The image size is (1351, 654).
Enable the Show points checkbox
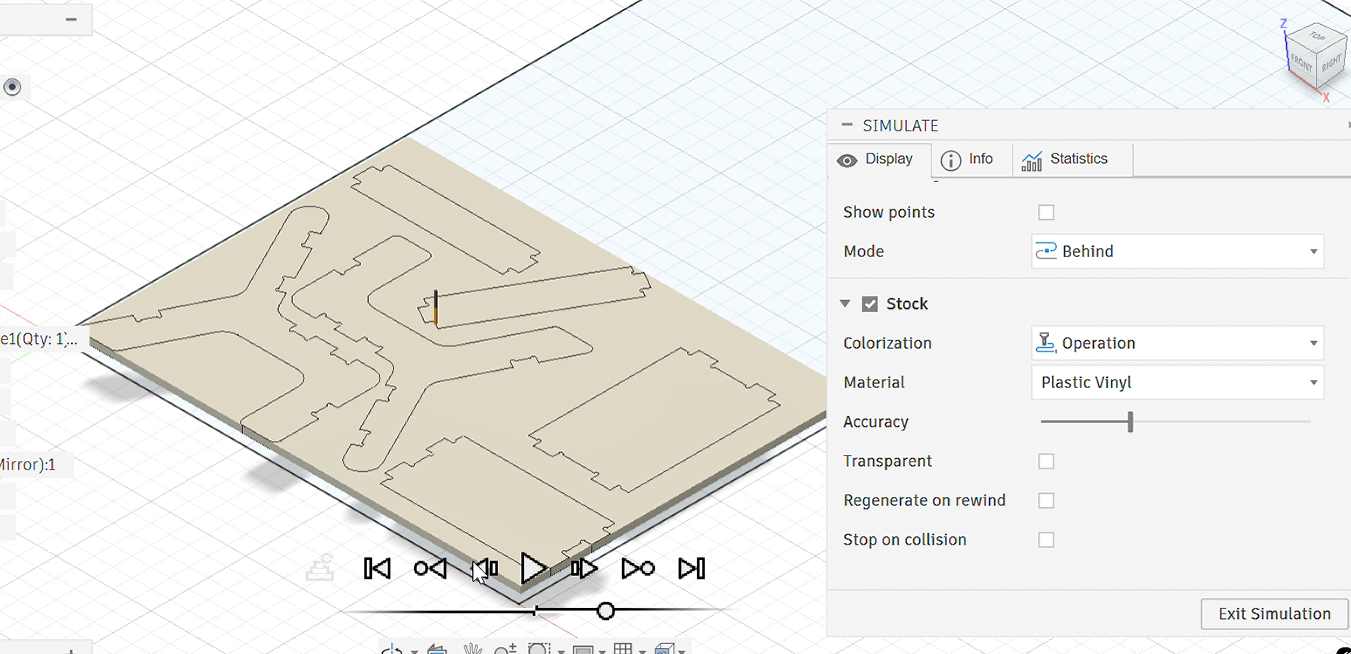click(x=1046, y=212)
